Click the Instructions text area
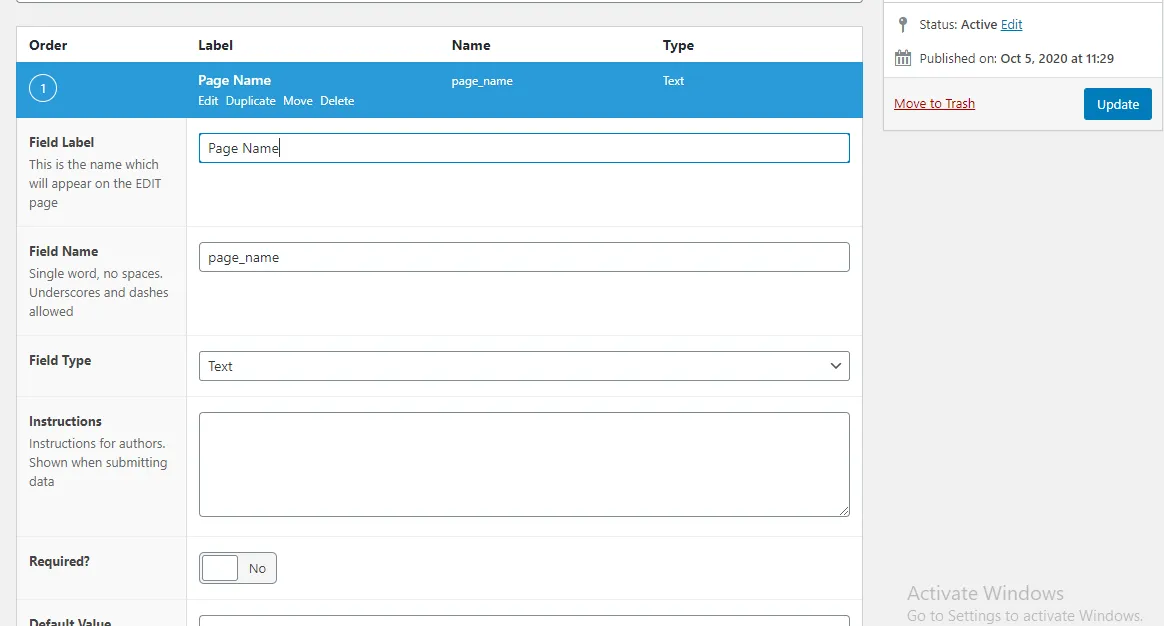 click(524, 463)
